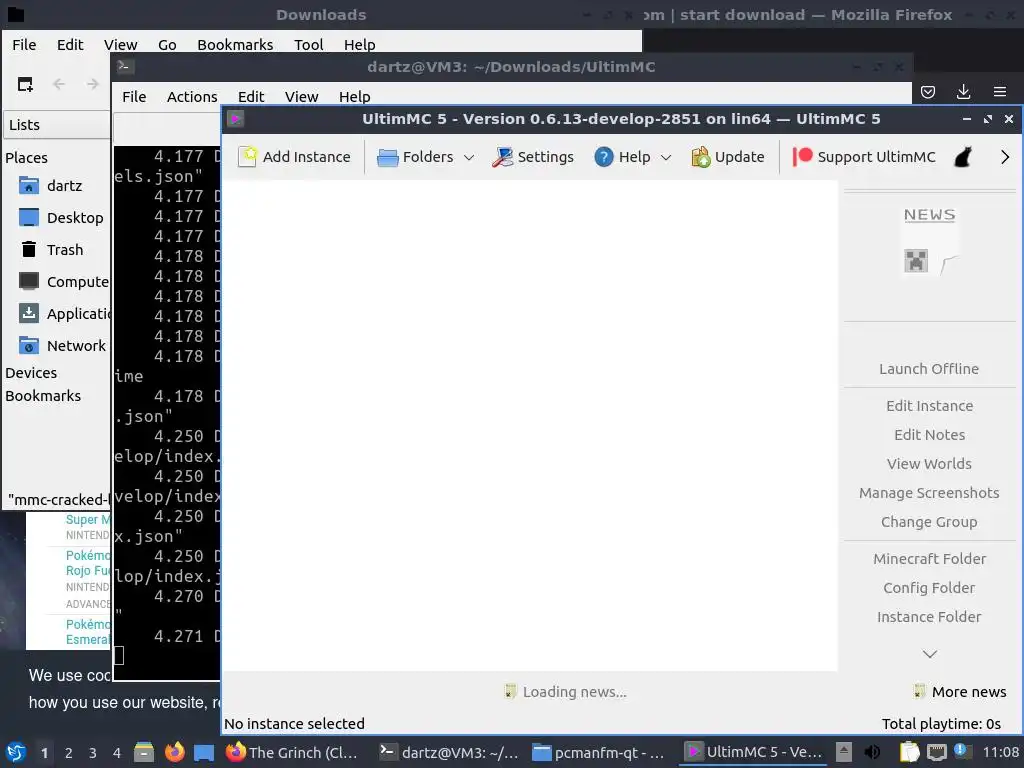Click the Help toolbar button
The height and width of the screenshot is (768, 1024).
point(622,157)
